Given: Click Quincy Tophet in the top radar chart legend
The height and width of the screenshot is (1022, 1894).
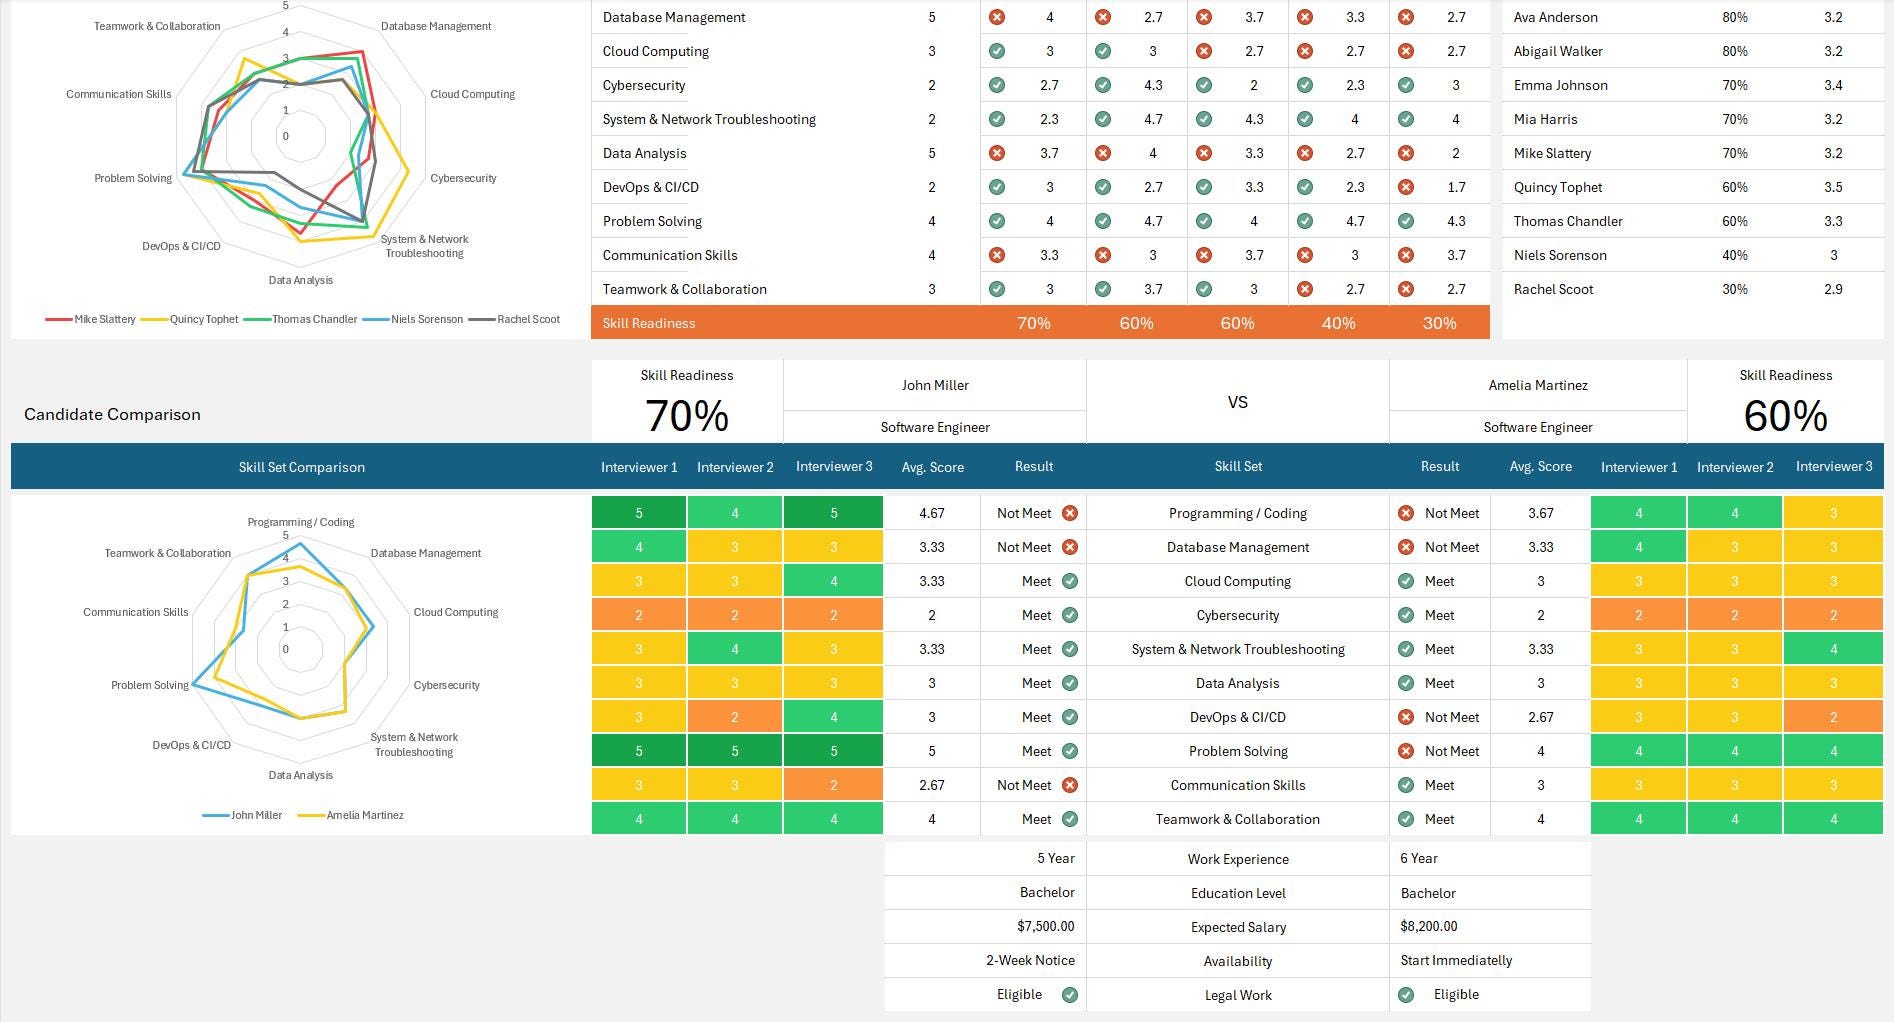Looking at the screenshot, I should pos(190,319).
